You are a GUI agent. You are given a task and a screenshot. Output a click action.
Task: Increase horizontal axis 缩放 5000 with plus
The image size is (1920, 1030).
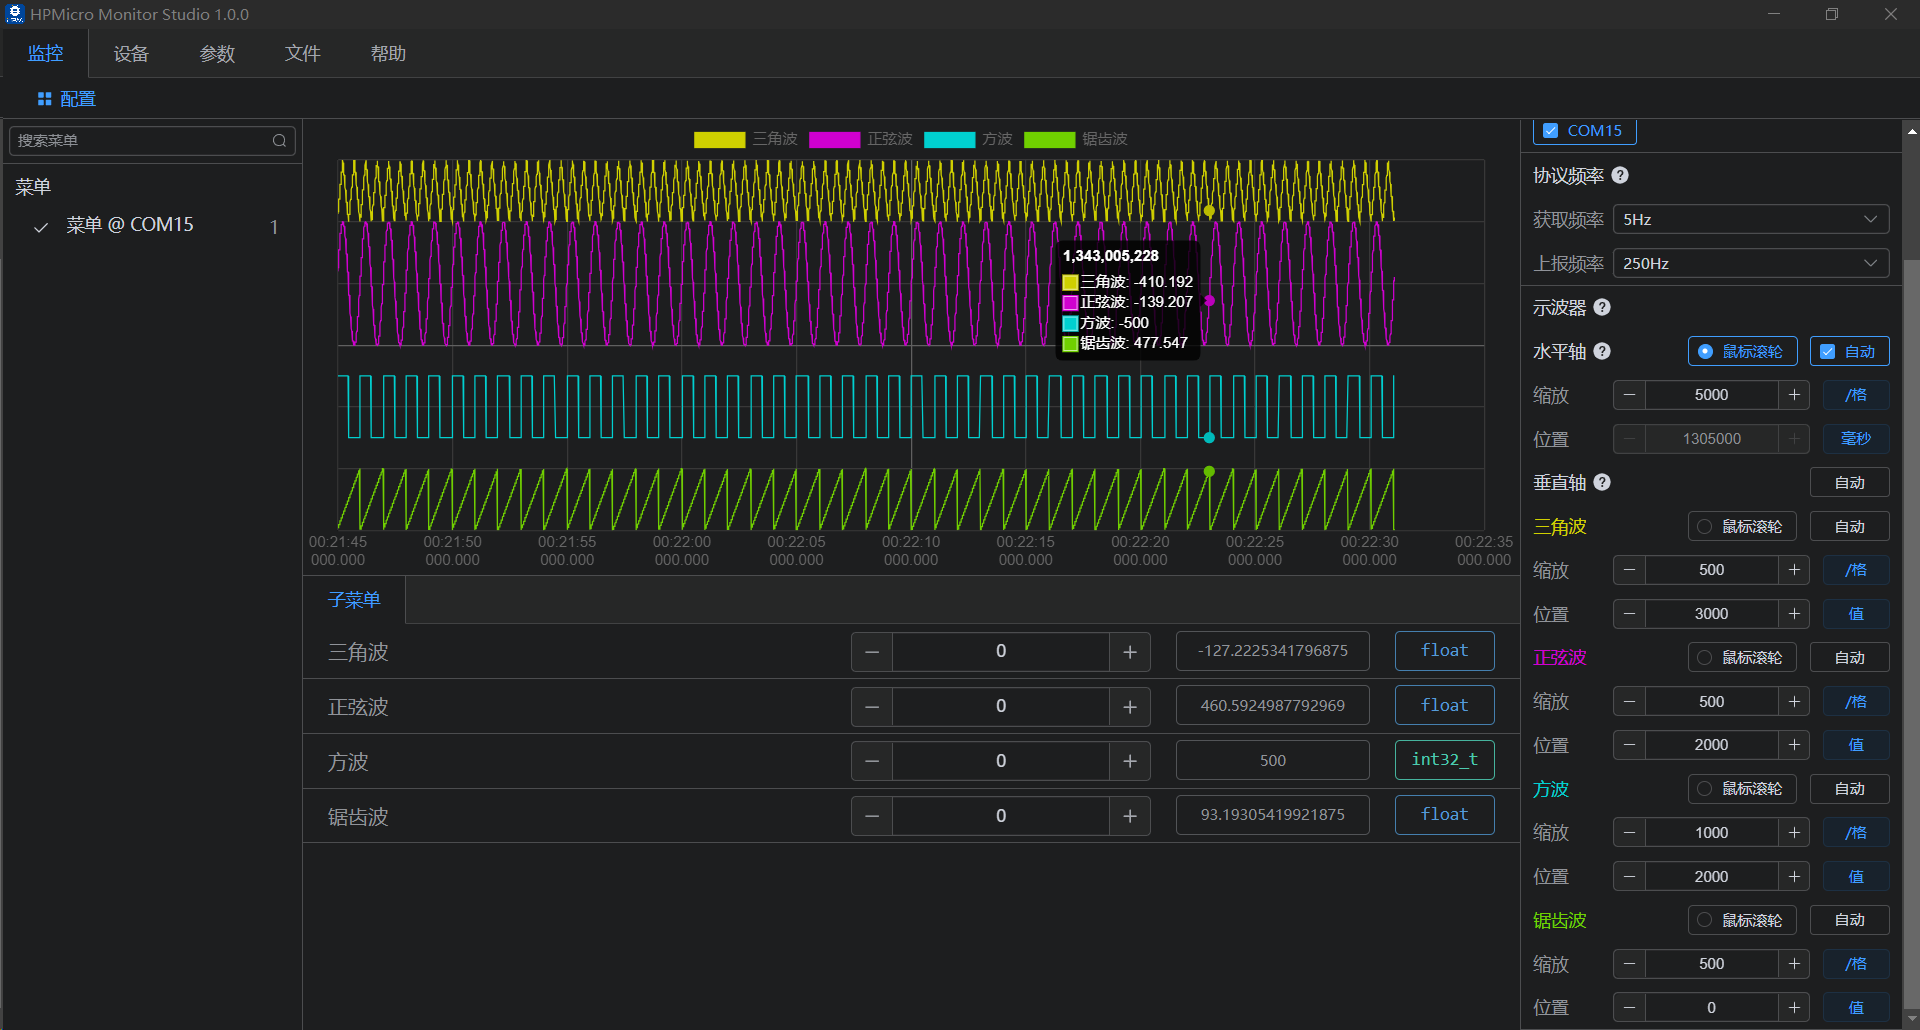pos(1794,395)
